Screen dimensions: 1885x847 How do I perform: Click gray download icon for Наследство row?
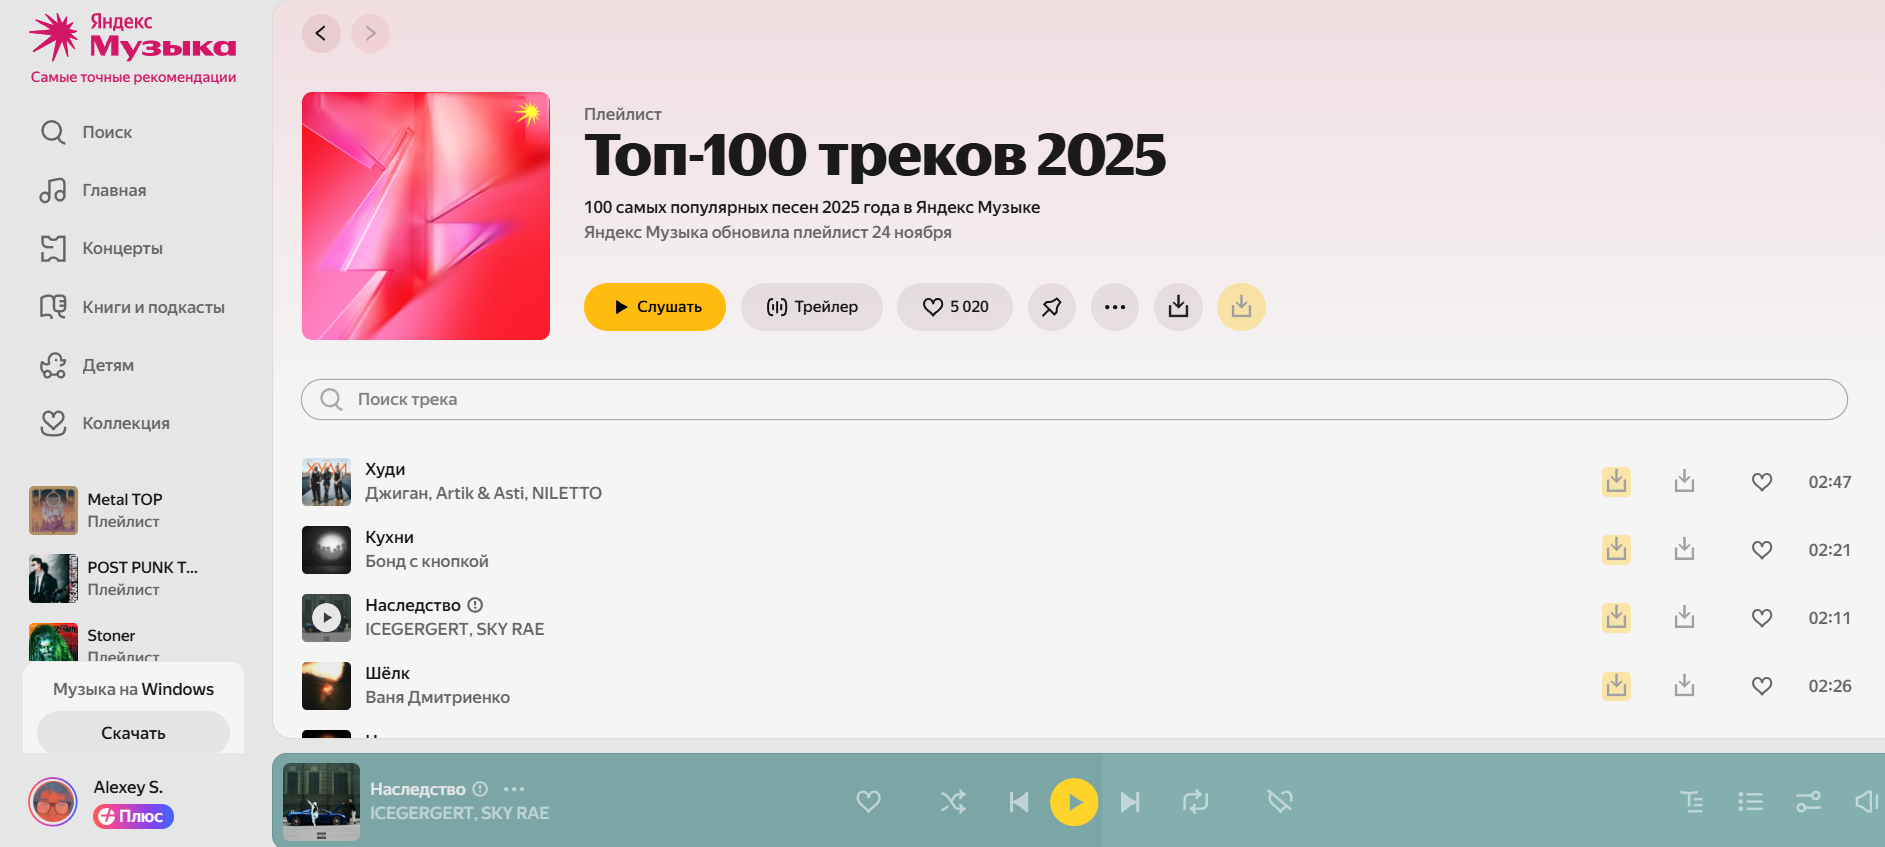pyautogui.click(x=1685, y=618)
